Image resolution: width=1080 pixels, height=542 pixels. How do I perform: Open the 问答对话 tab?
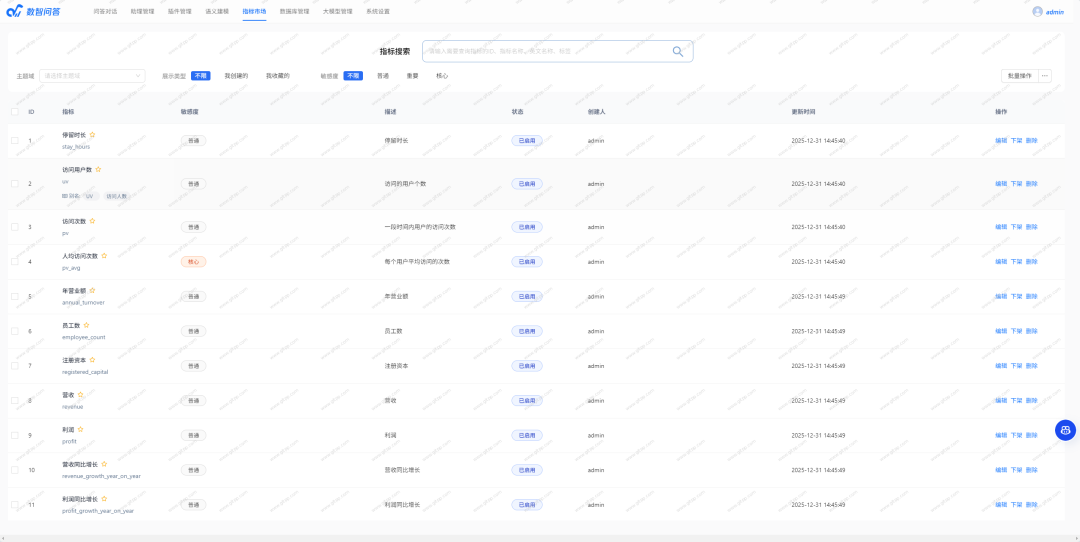[x=105, y=12]
